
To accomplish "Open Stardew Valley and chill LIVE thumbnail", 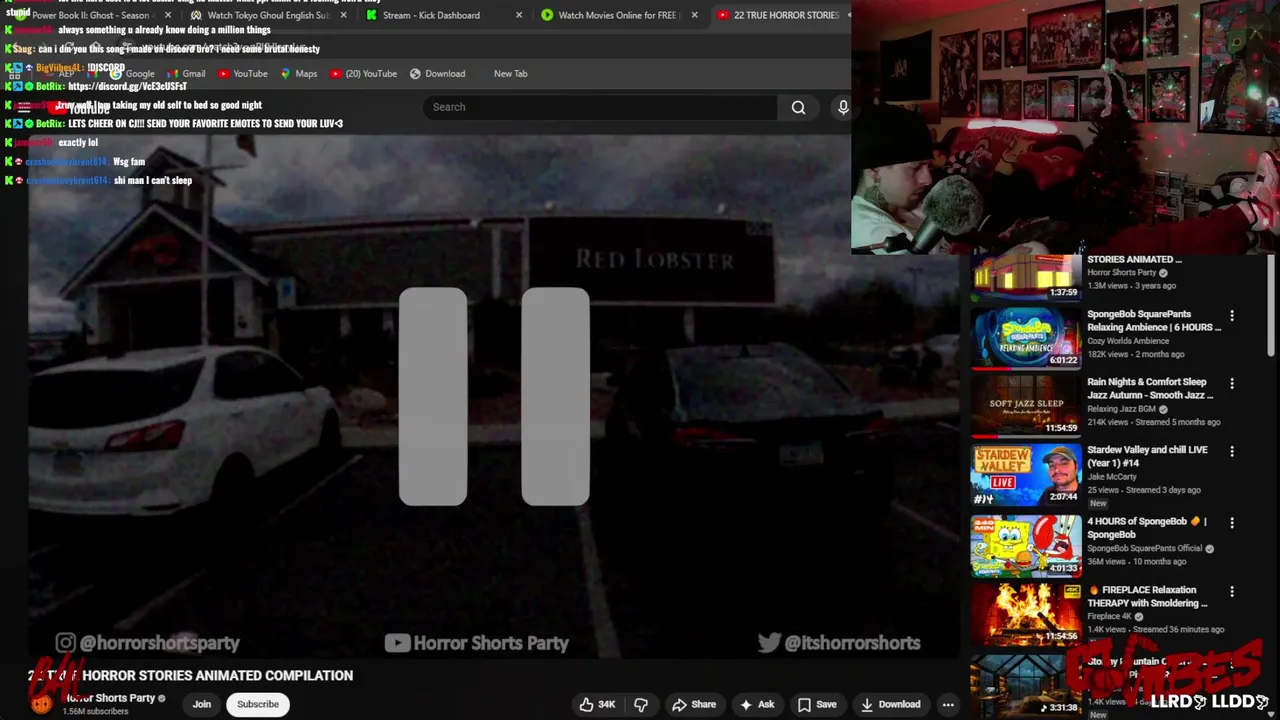I will point(1026,474).
